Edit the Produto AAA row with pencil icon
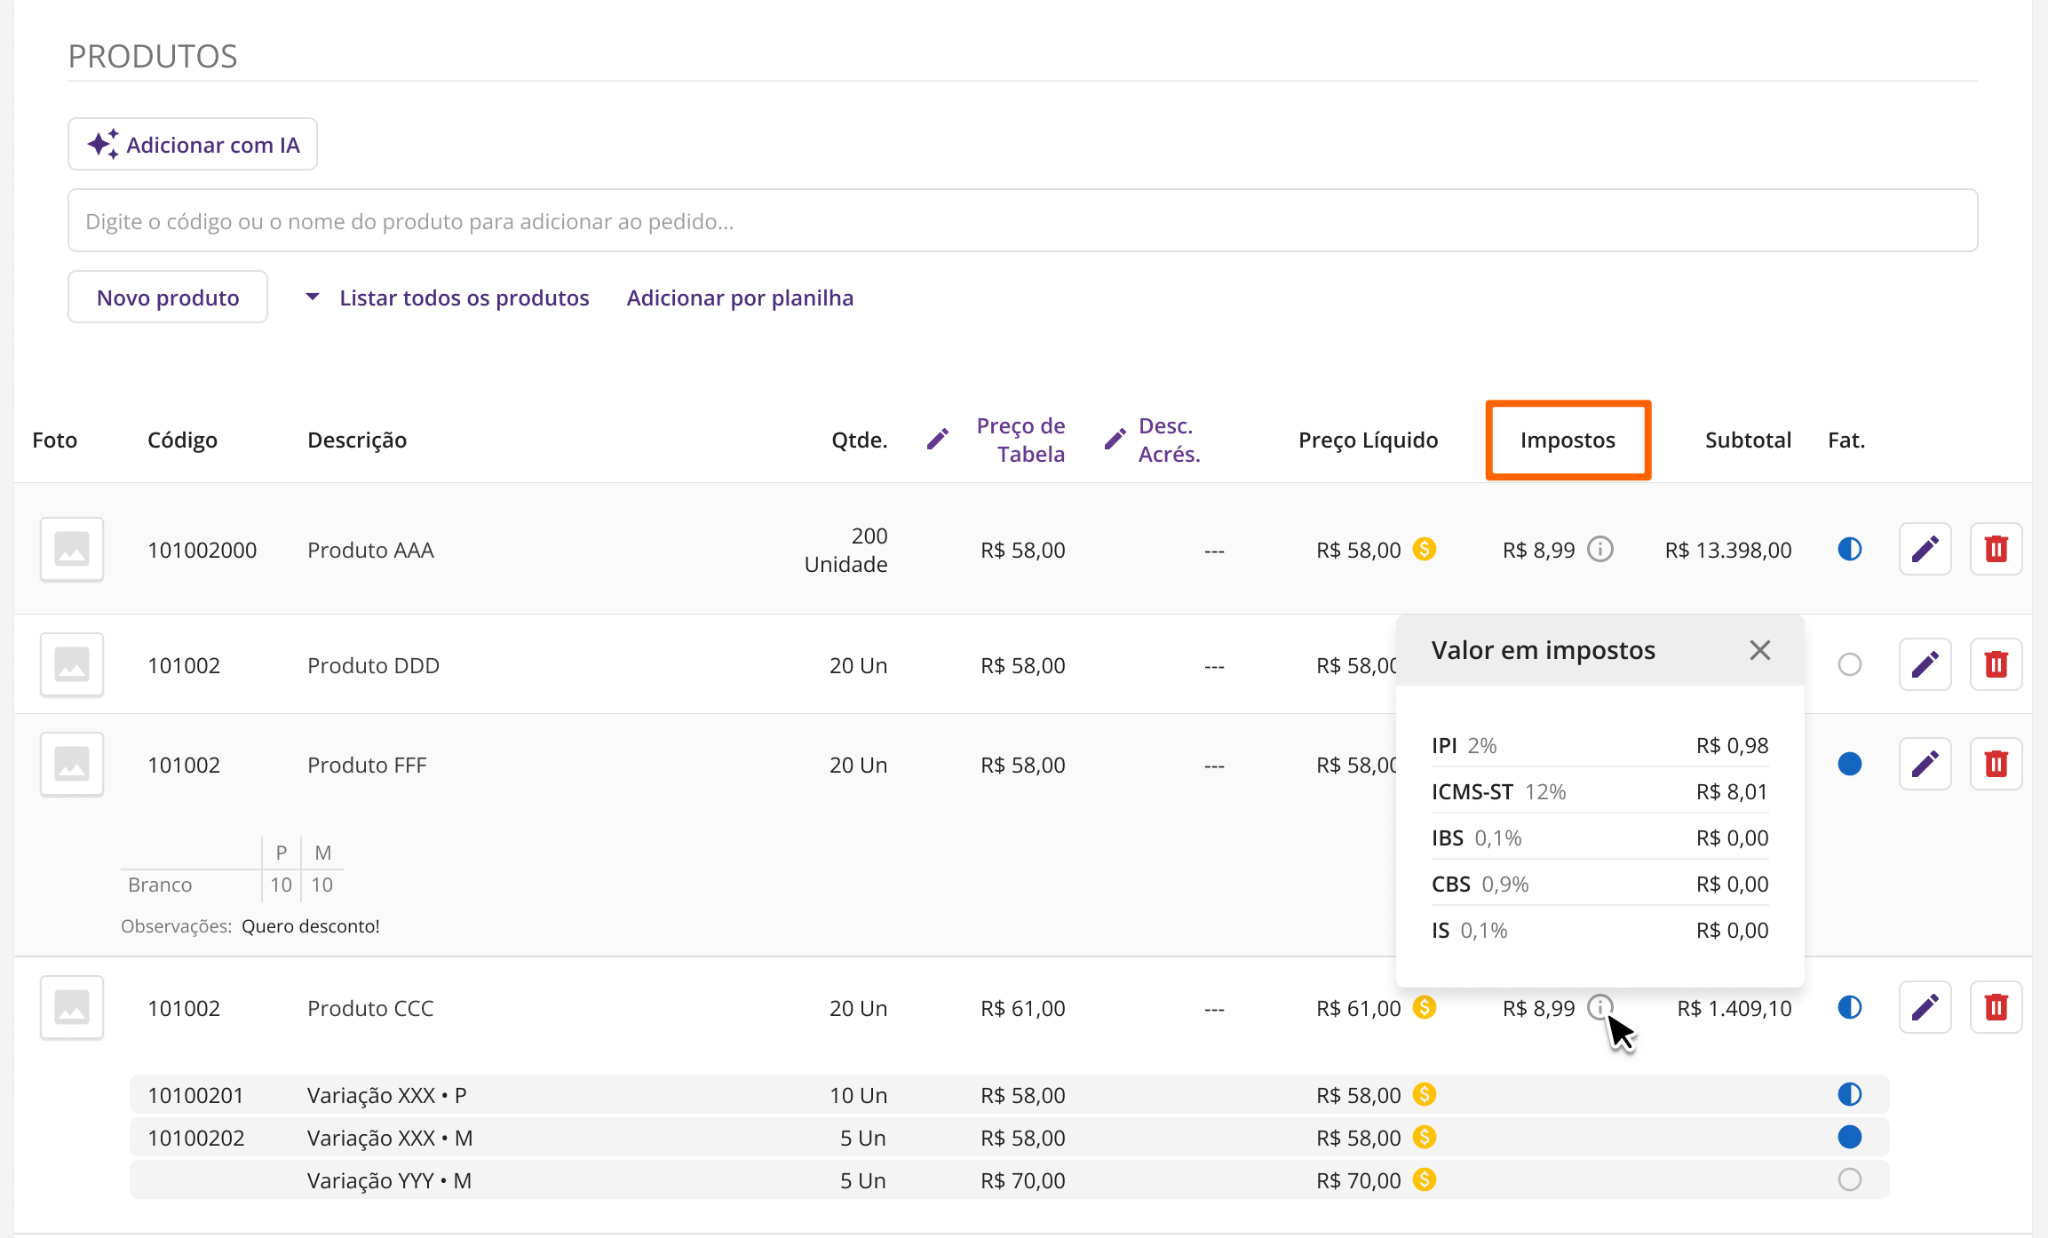This screenshot has width=2048, height=1238. pos(1925,549)
